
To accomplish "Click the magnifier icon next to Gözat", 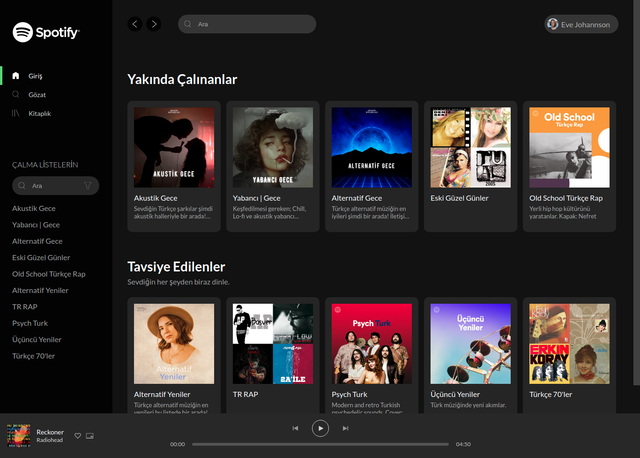I will pyautogui.click(x=16, y=94).
